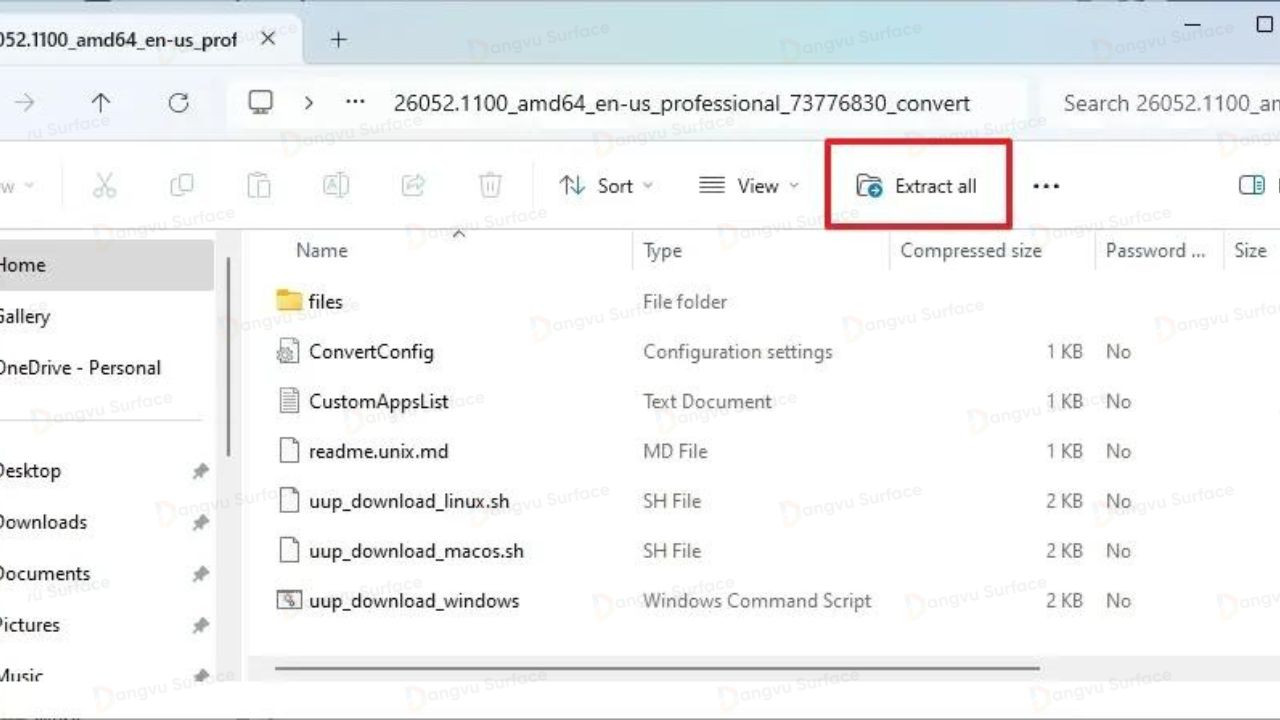Select the Rename icon
The height and width of the screenshot is (720, 1280).
(x=335, y=185)
